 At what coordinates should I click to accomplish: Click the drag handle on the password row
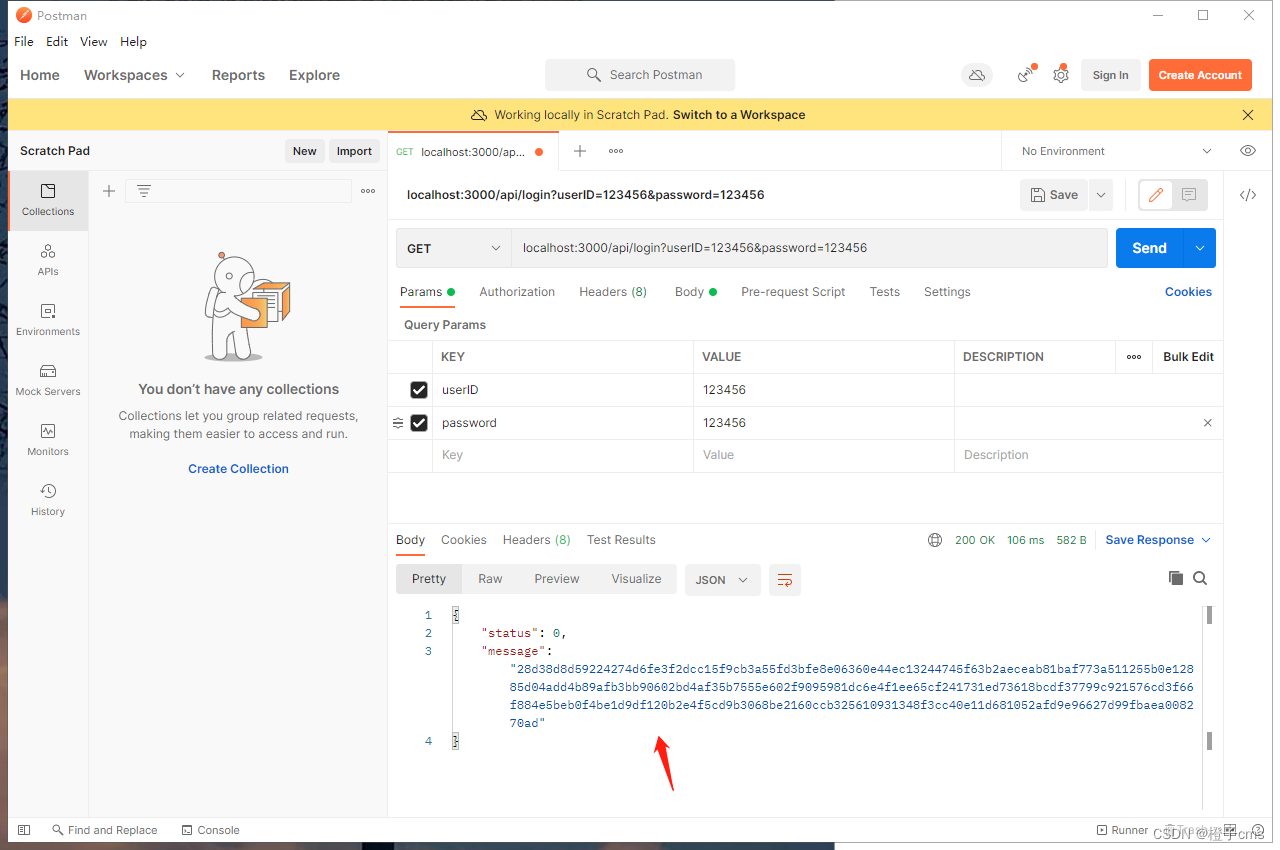(x=398, y=423)
